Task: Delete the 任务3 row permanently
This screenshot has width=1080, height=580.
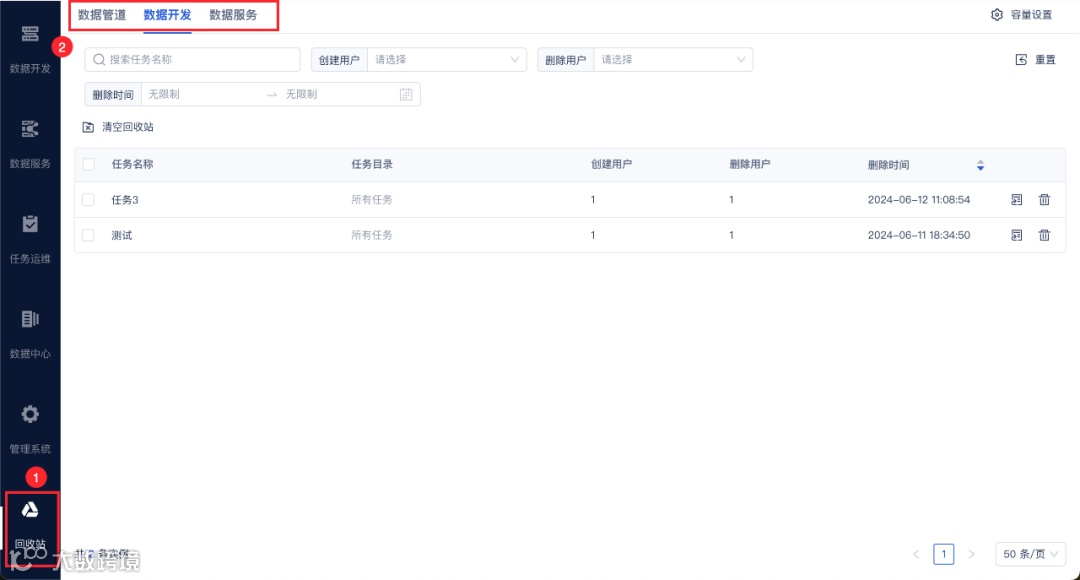Action: click(x=1044, y=200)
